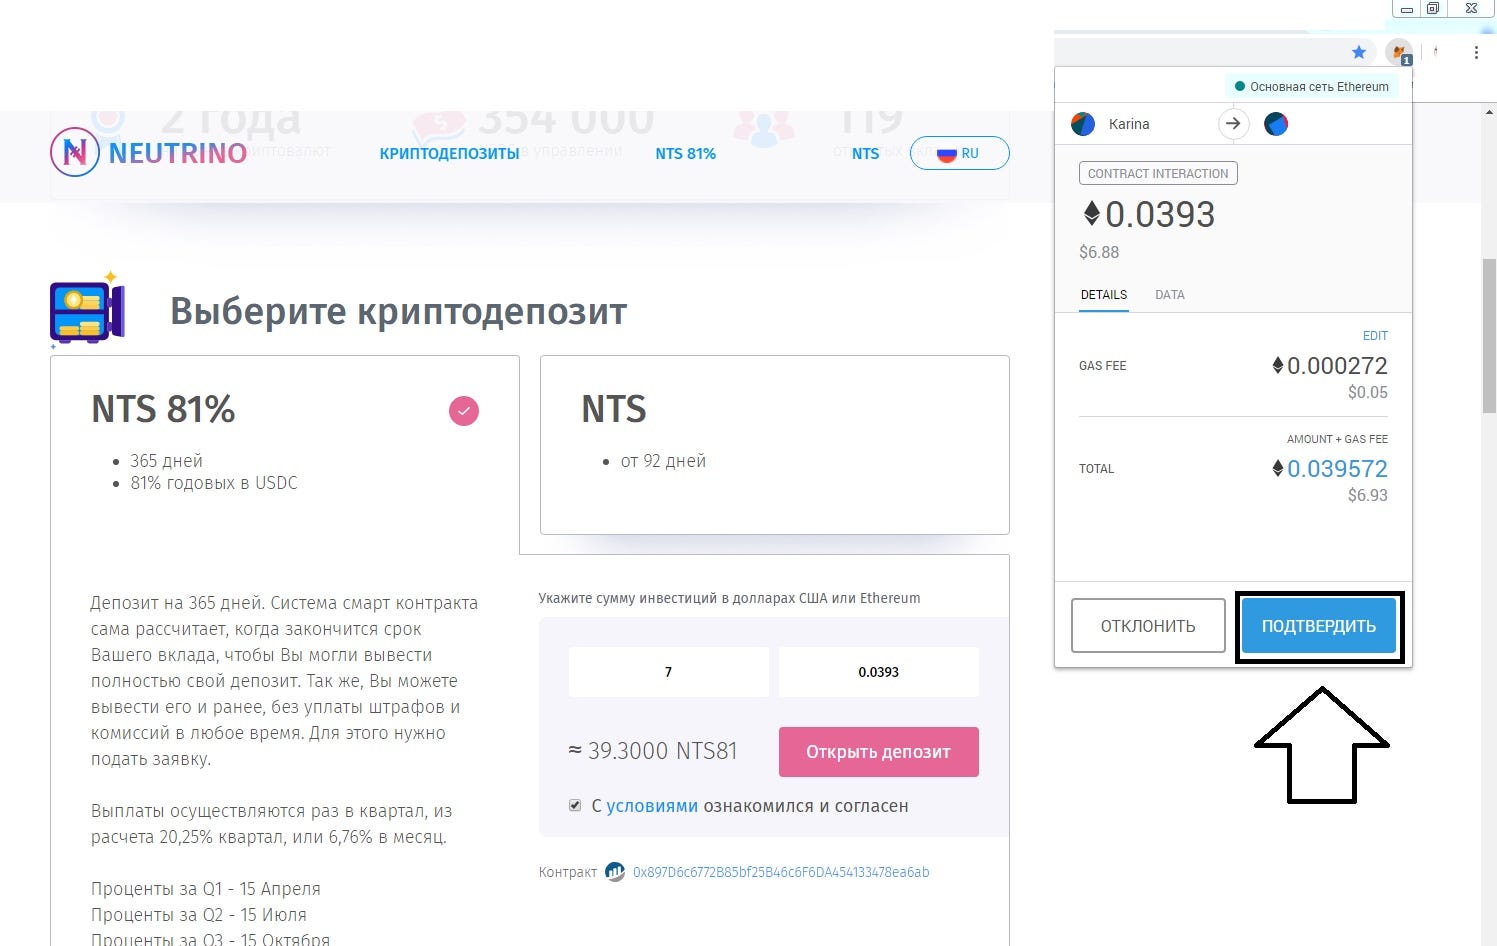
Task: Switch to the DATA tab
Action: coord(1170,295)
